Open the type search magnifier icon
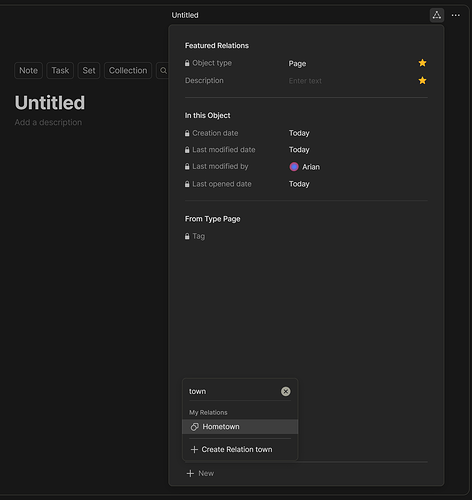 [163, 71]
